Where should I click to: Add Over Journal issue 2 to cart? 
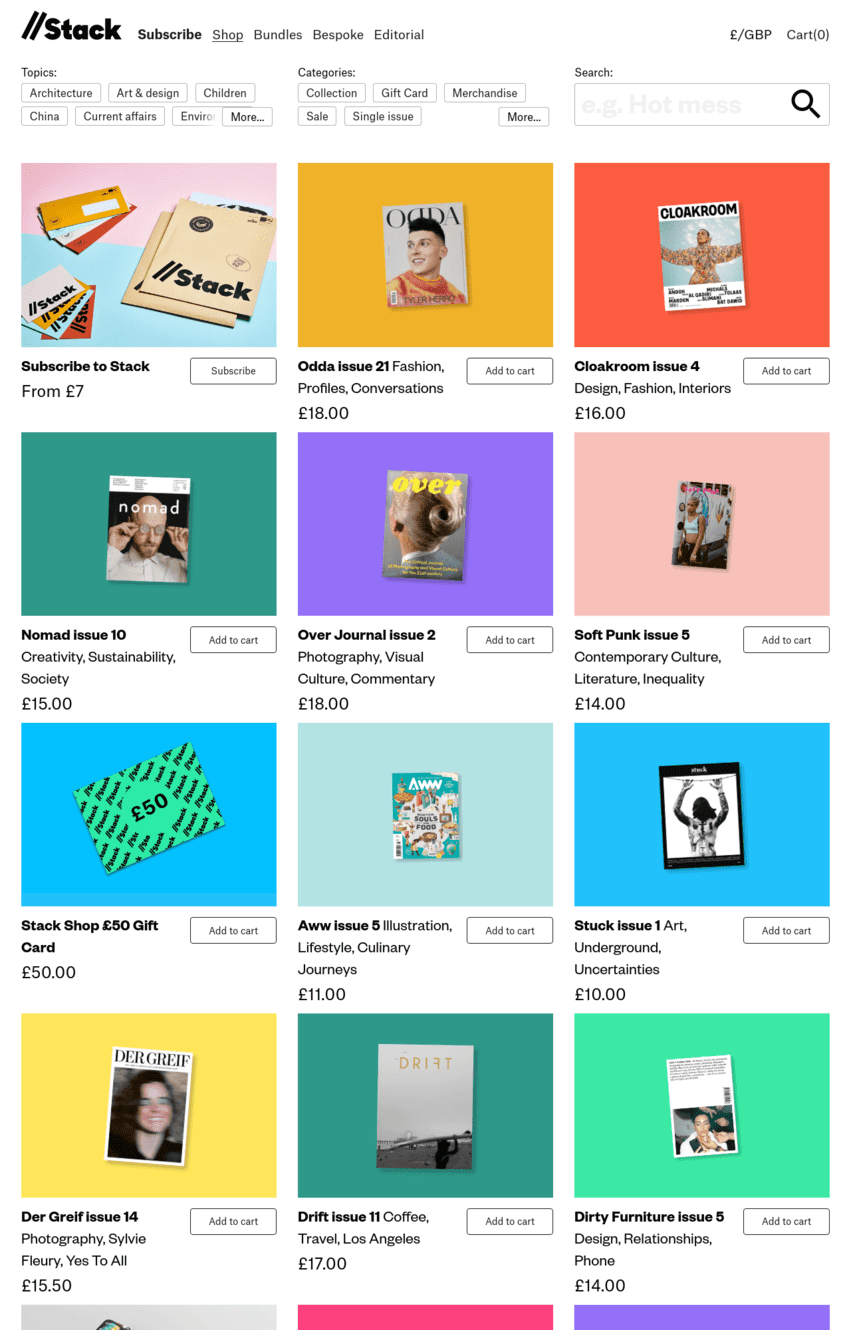click(510, 640)
